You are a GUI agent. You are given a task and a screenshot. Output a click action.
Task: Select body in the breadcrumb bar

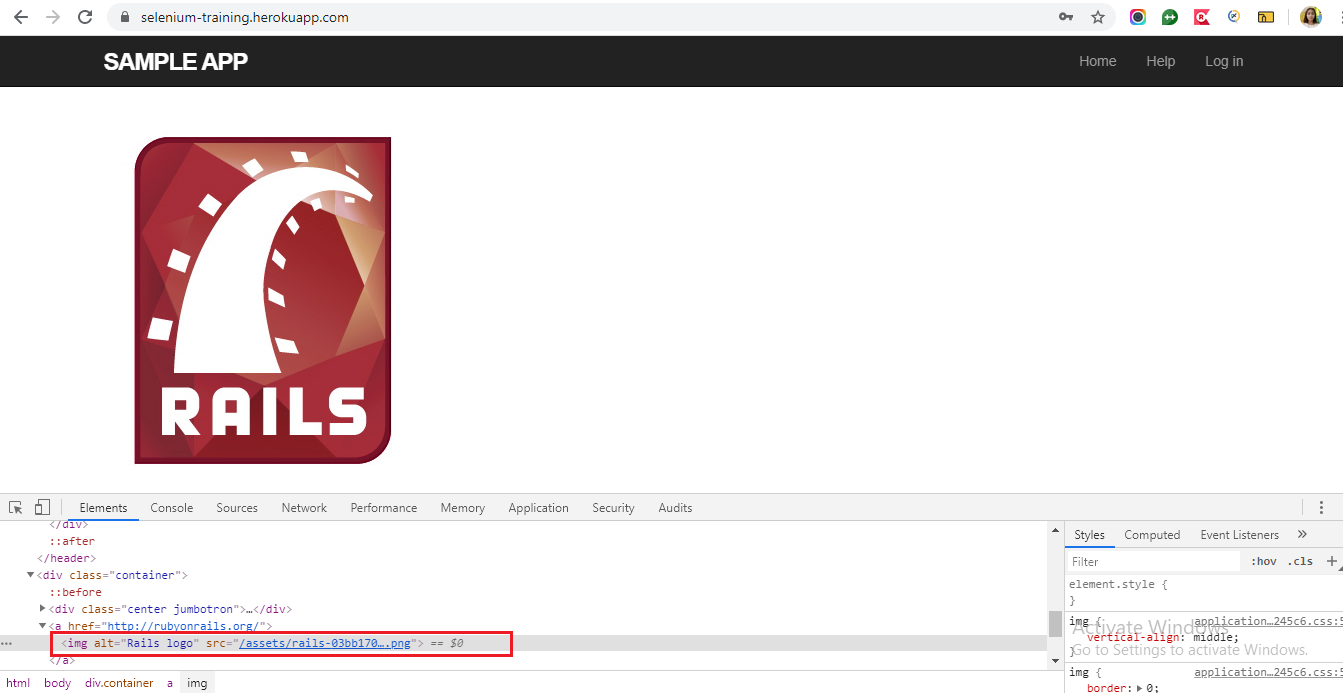coord(57,683)
